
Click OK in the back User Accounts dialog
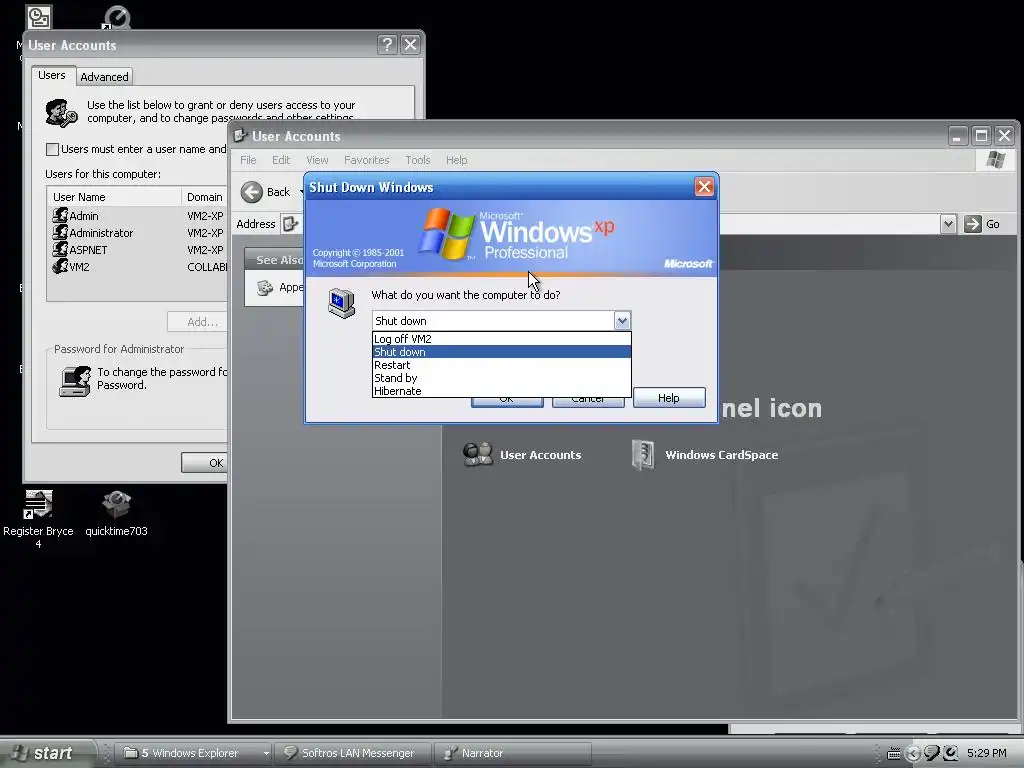point(204,463)
